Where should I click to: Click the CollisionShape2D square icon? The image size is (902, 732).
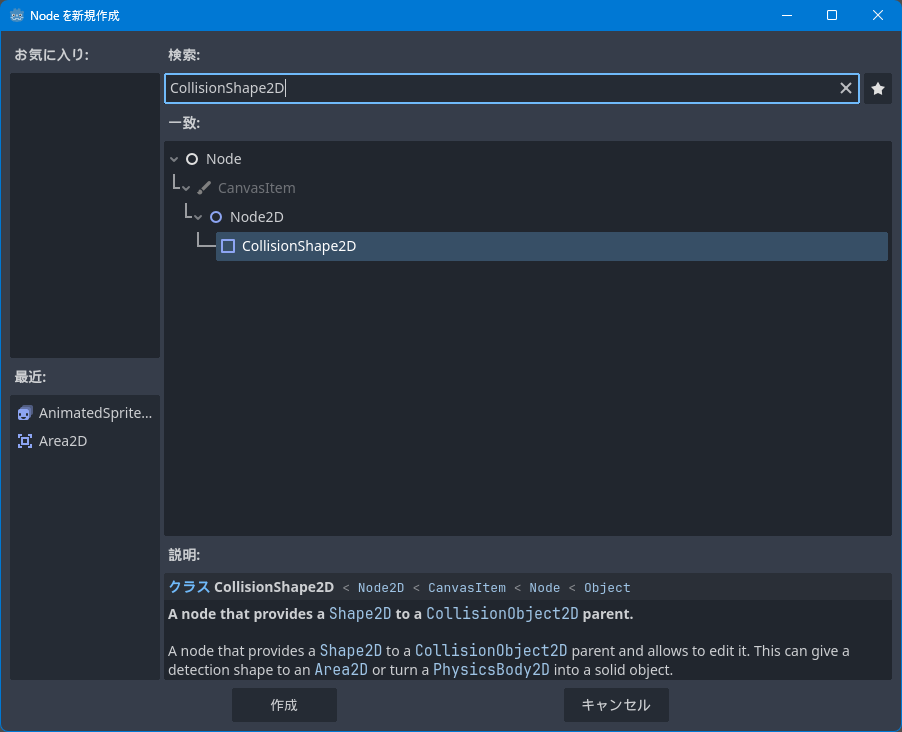pyautogui.click(x=228, y=246)
